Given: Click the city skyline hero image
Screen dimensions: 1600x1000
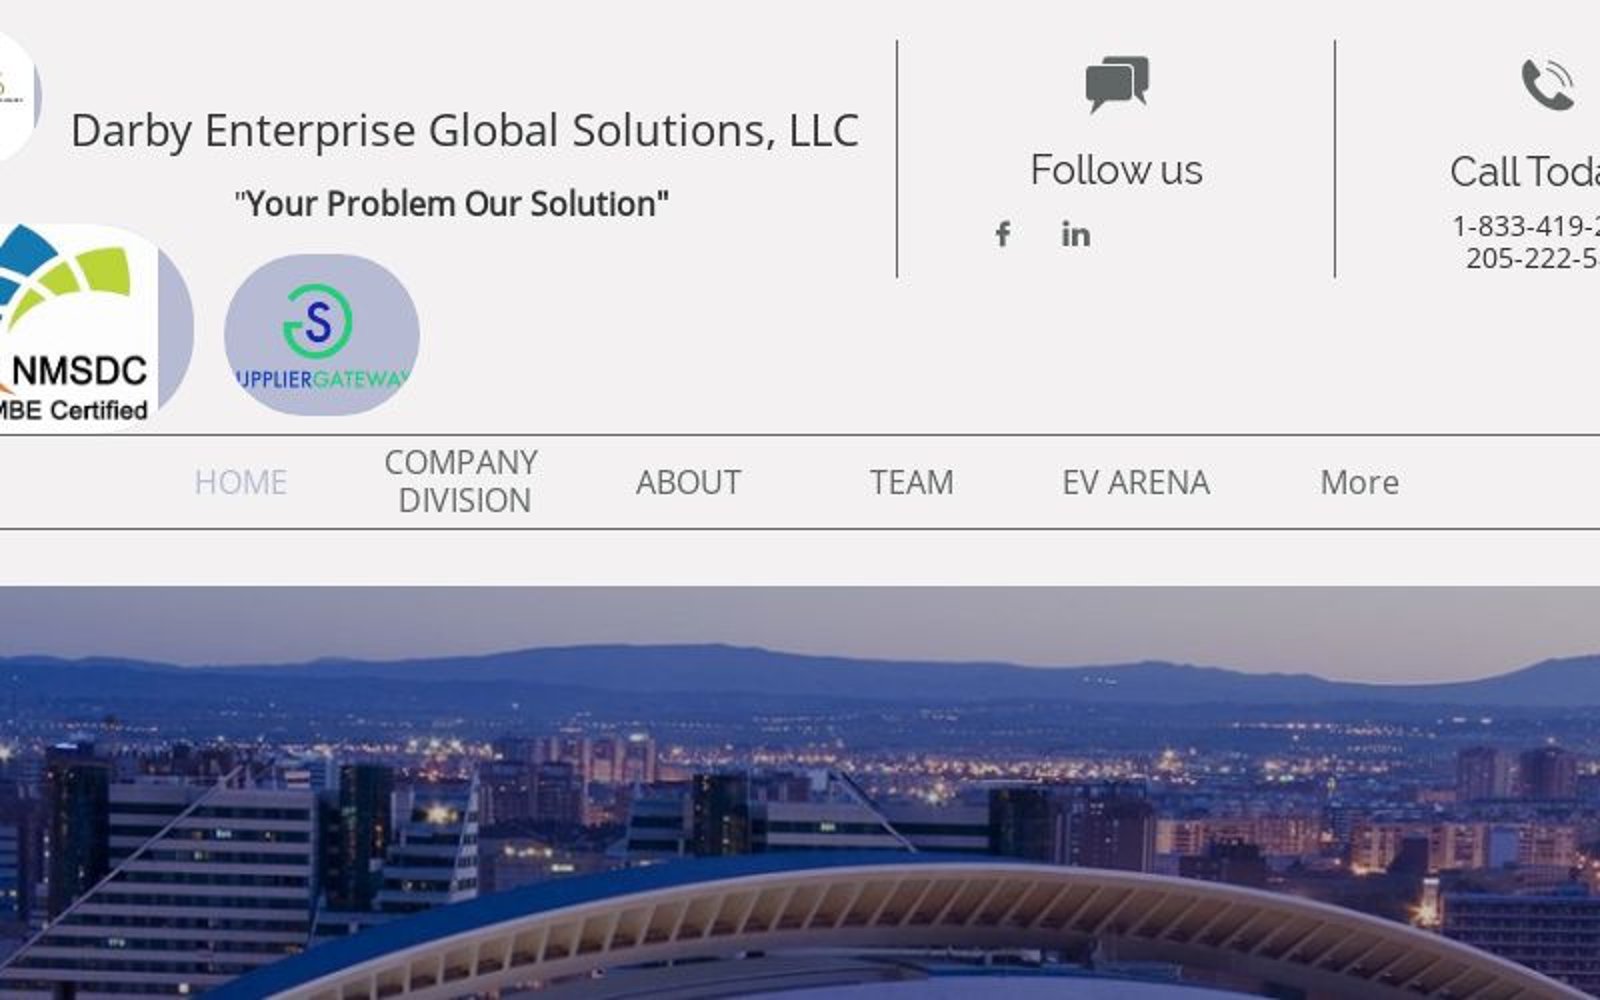Looking at the screenshot, I should [800, 793].
